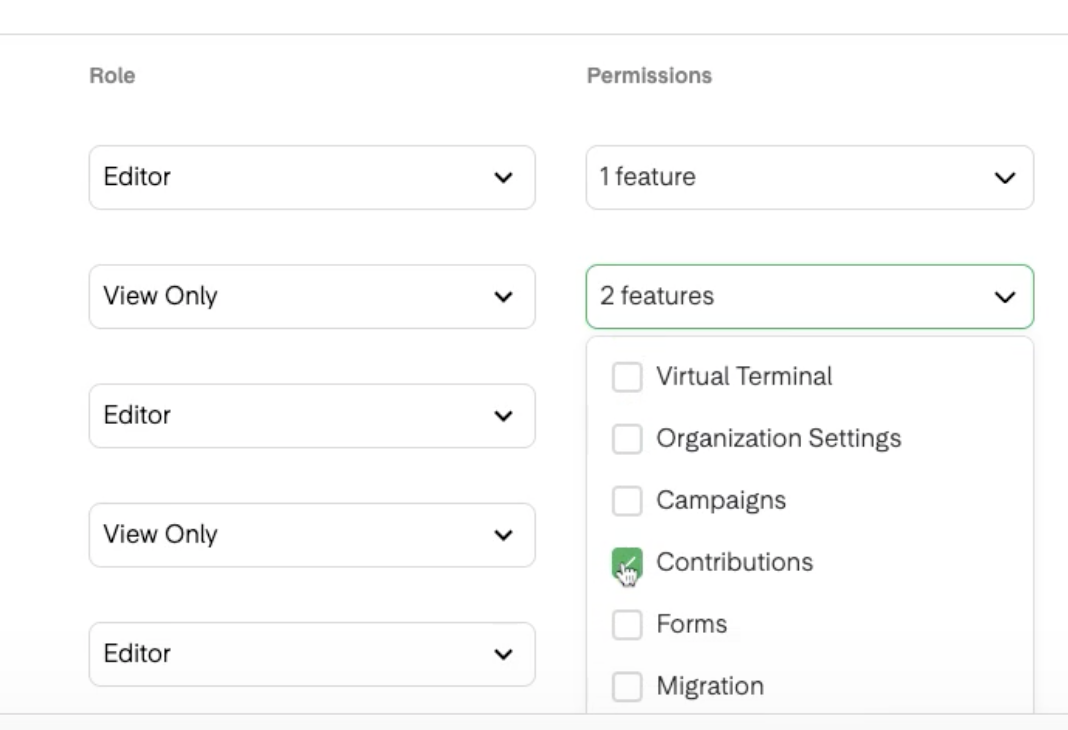
Task: Click the chevron on the View Only selector
Action: [x=503, y=296]
